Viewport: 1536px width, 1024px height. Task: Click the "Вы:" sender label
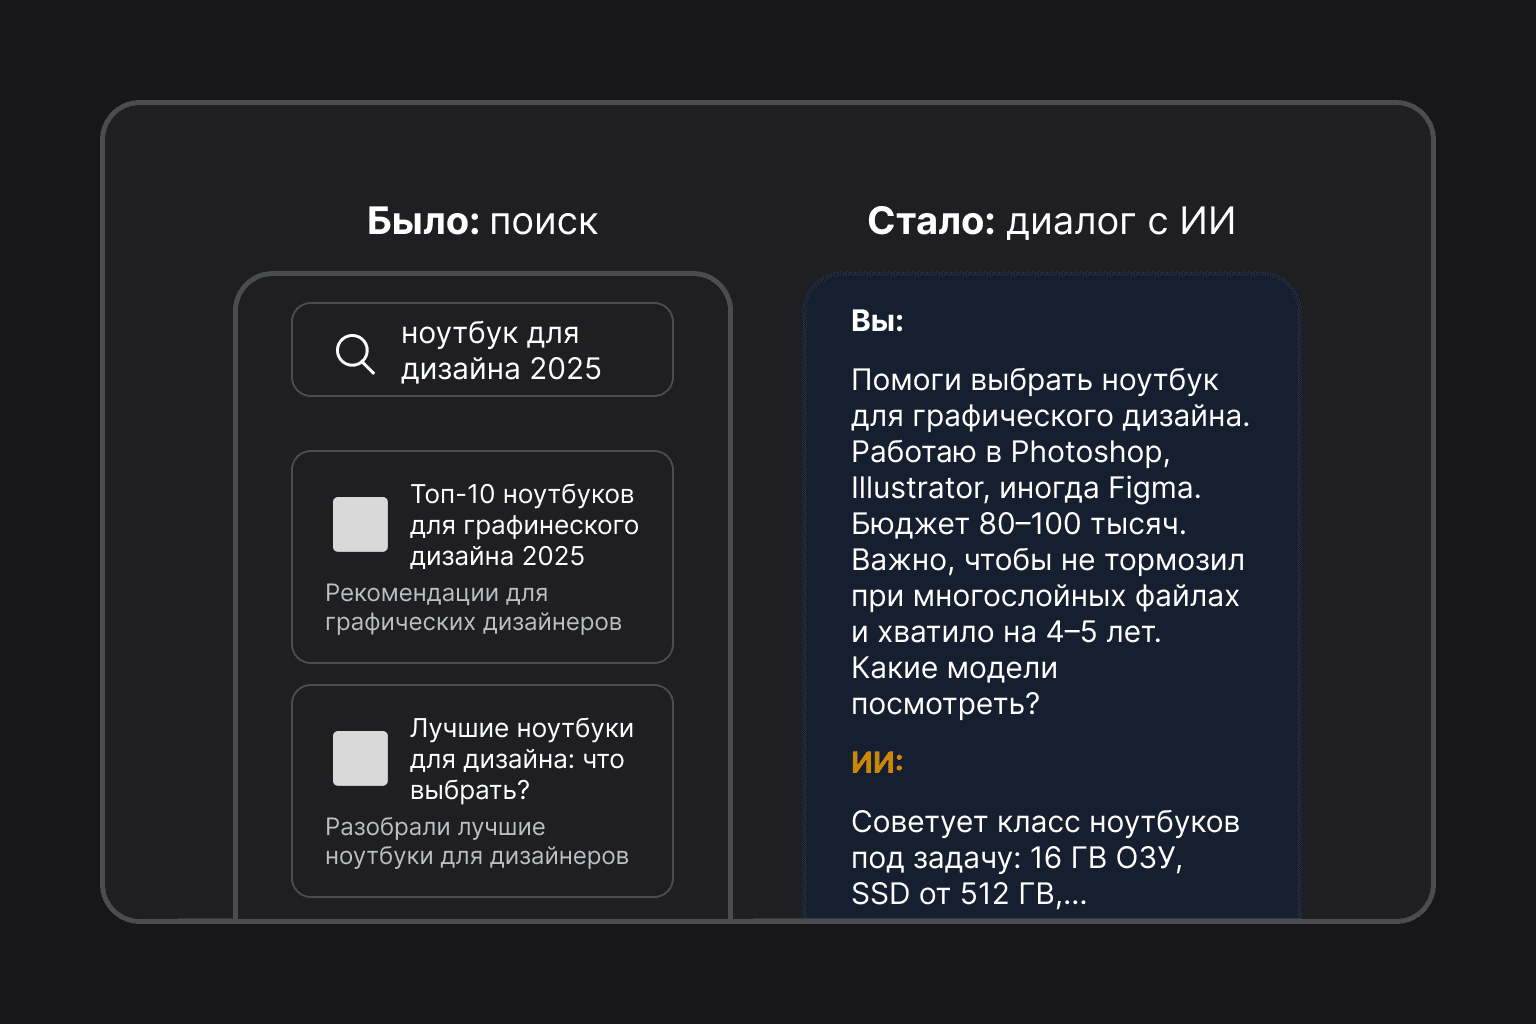point(877,321)
